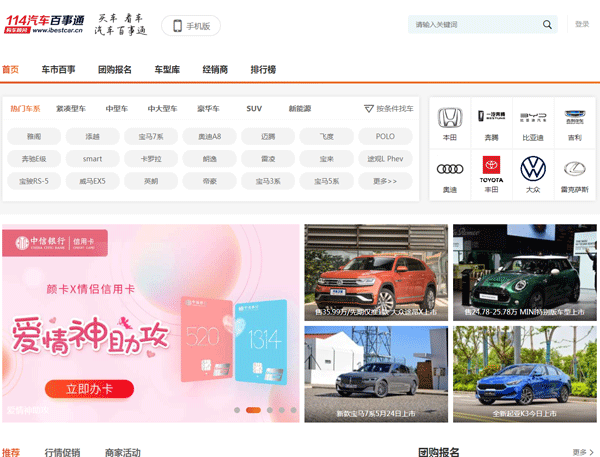Choose the 威马EX5 model pill
The width and height of the screenshot is (600, 457).
click(93, 181)
